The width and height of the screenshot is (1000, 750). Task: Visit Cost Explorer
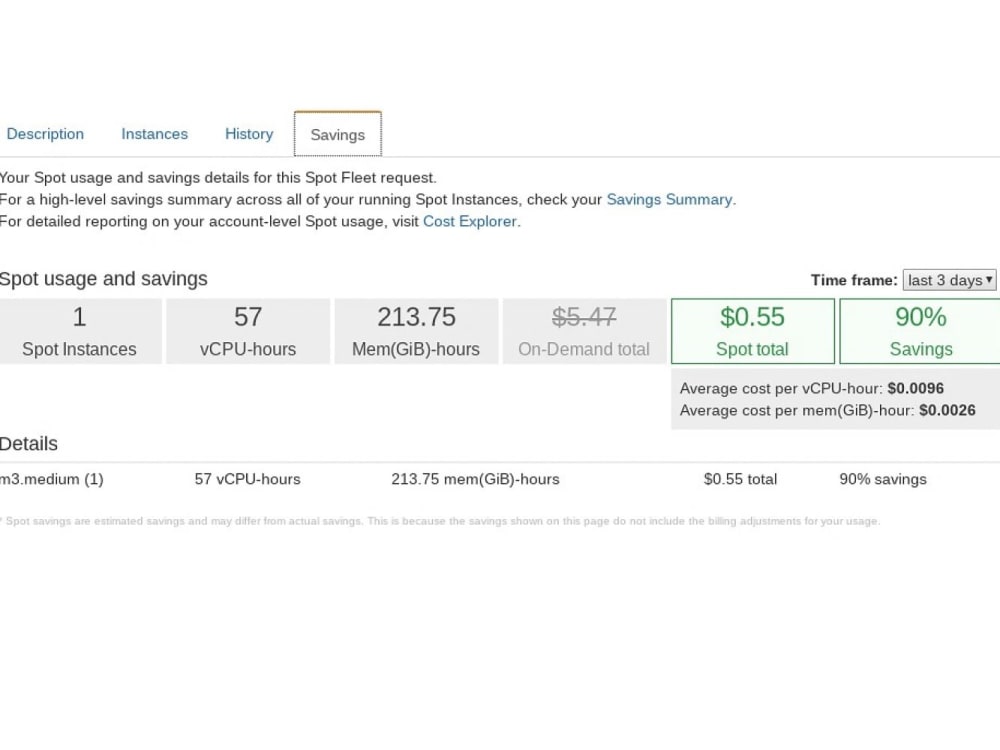pyautogui.click(x=470, y=221)
